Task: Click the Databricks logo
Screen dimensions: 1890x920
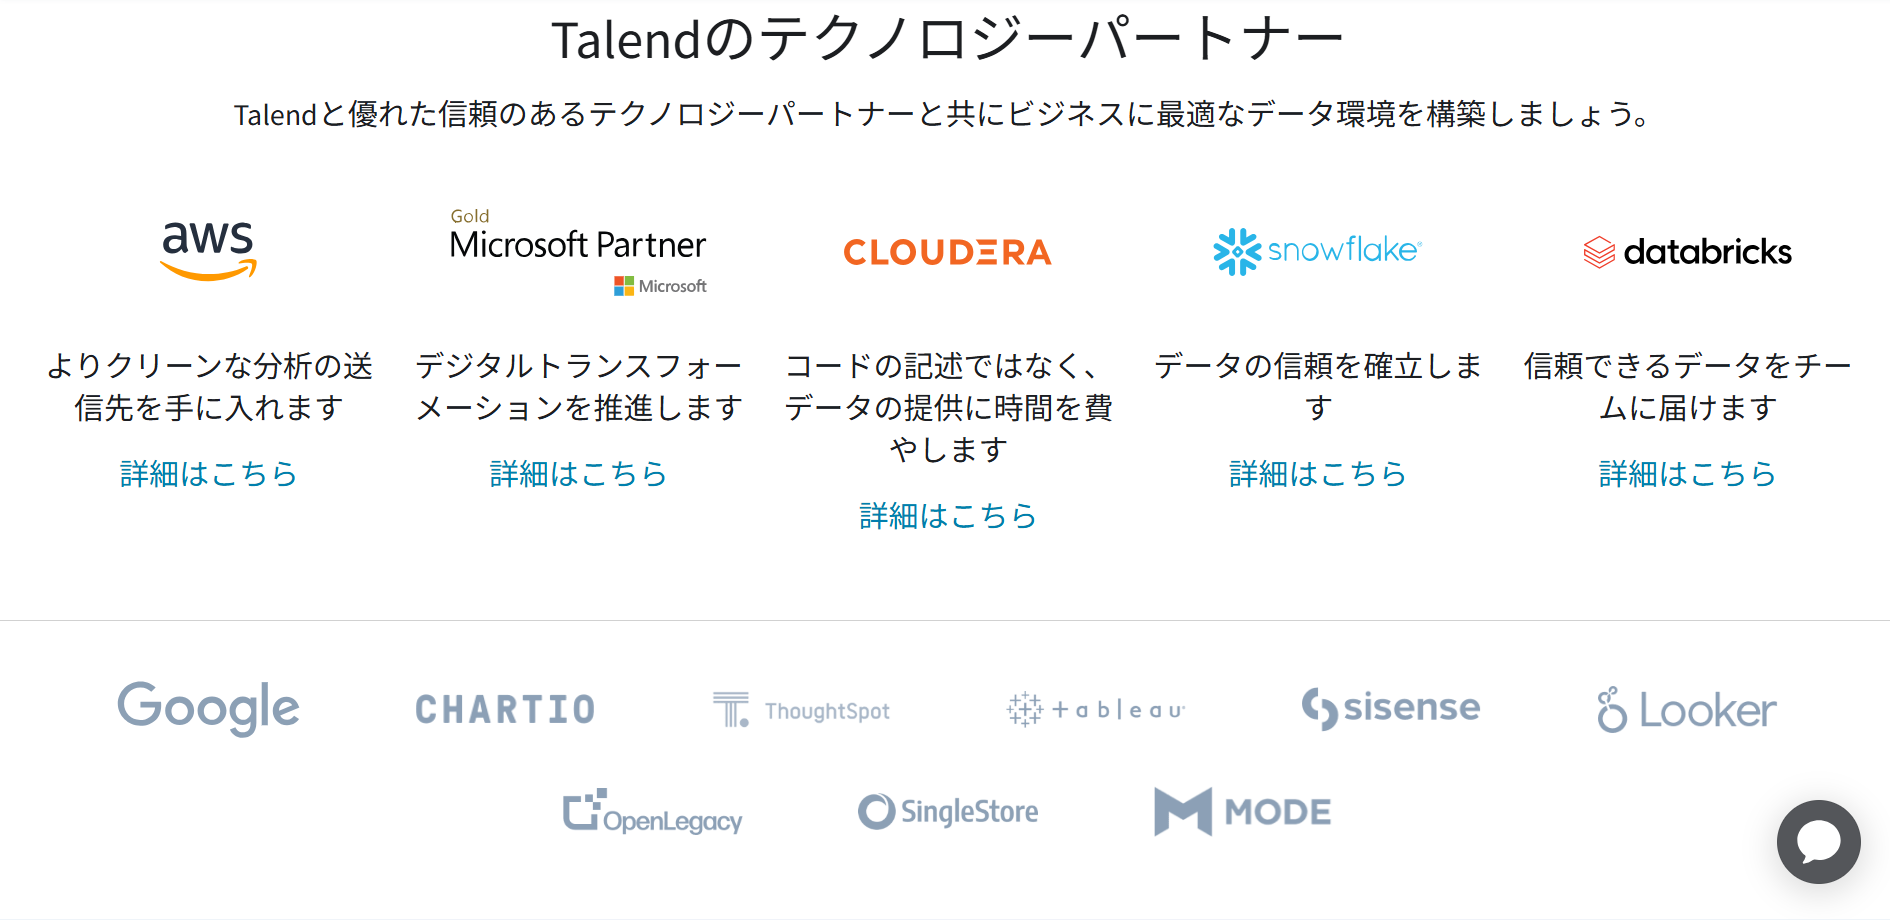Action: point(1687,252)
